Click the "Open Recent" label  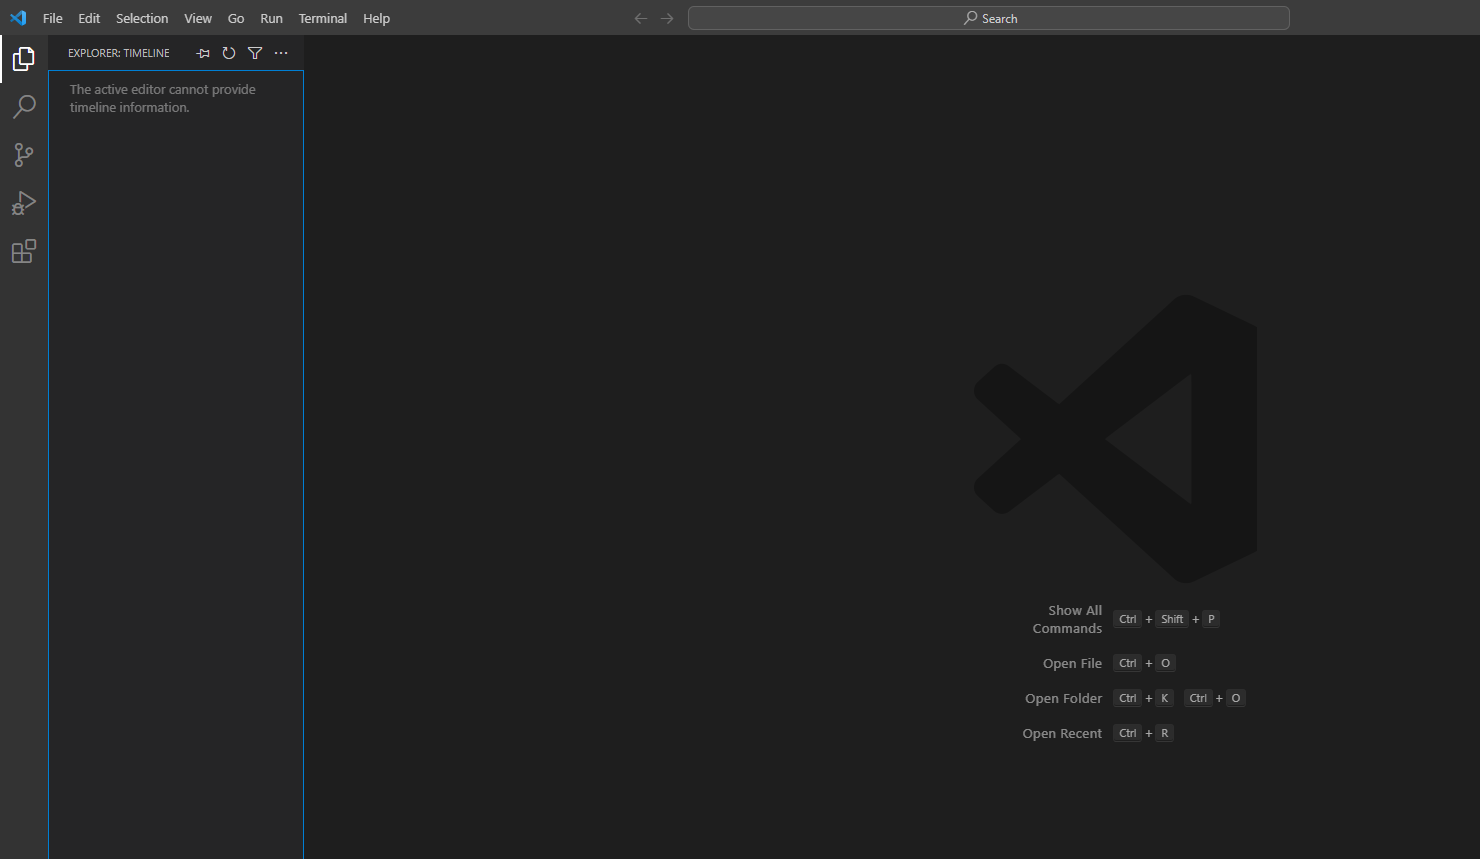point(1062,733)
